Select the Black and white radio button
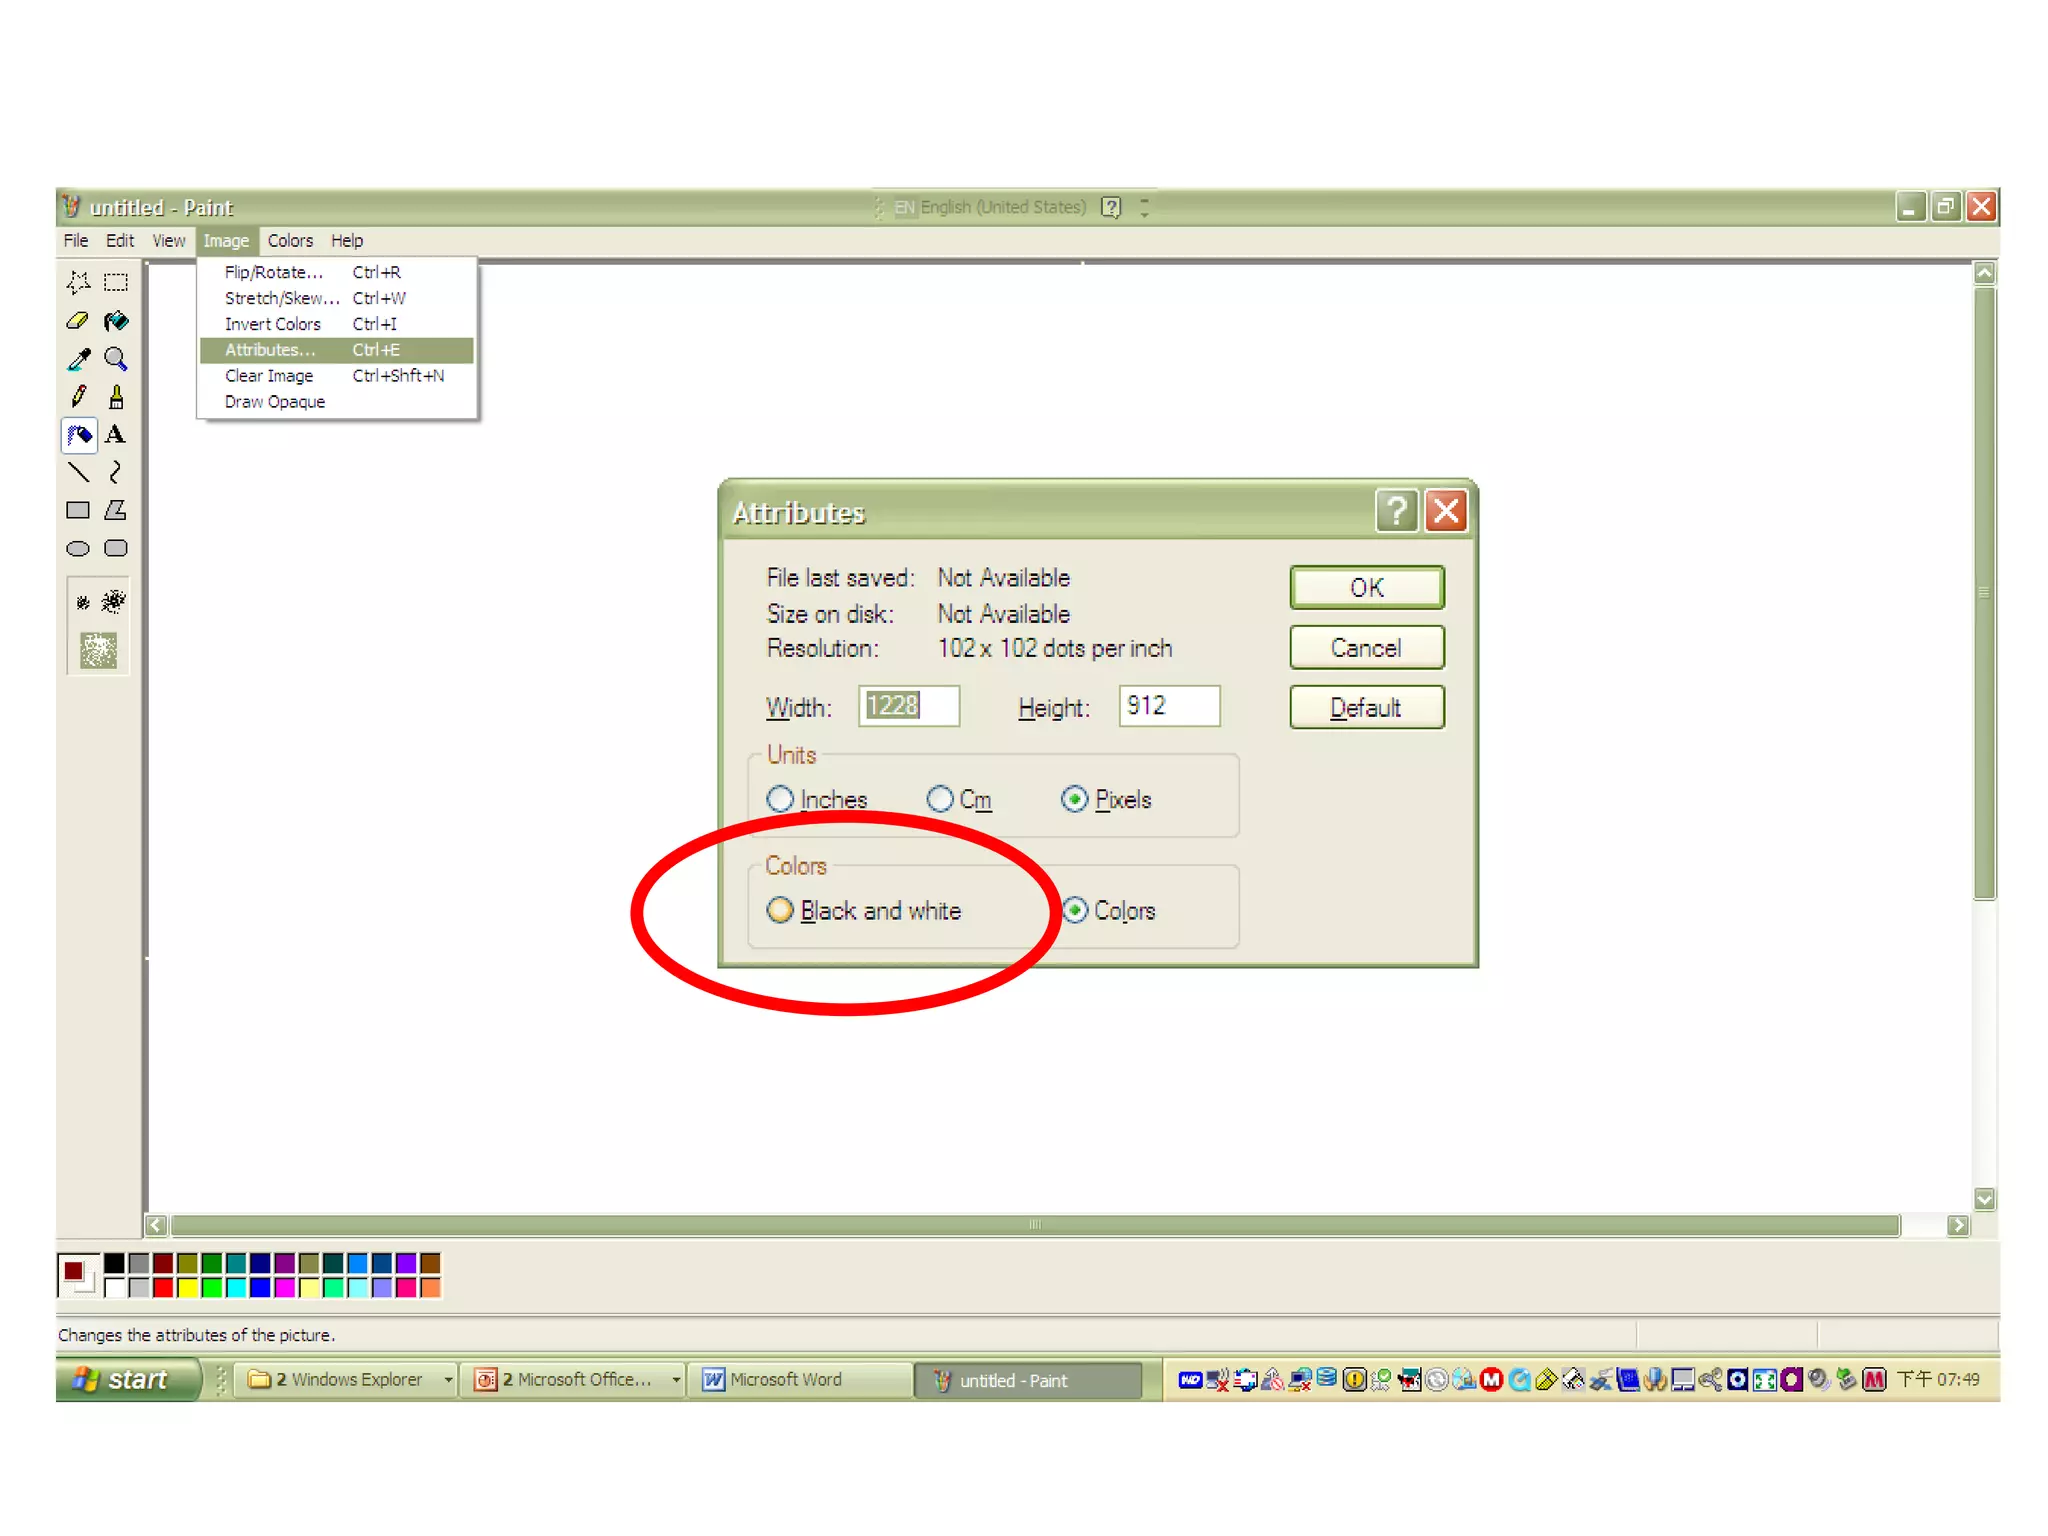Image resolution: width=2048 pixels, height=1536 pixels. pos(780,910)
